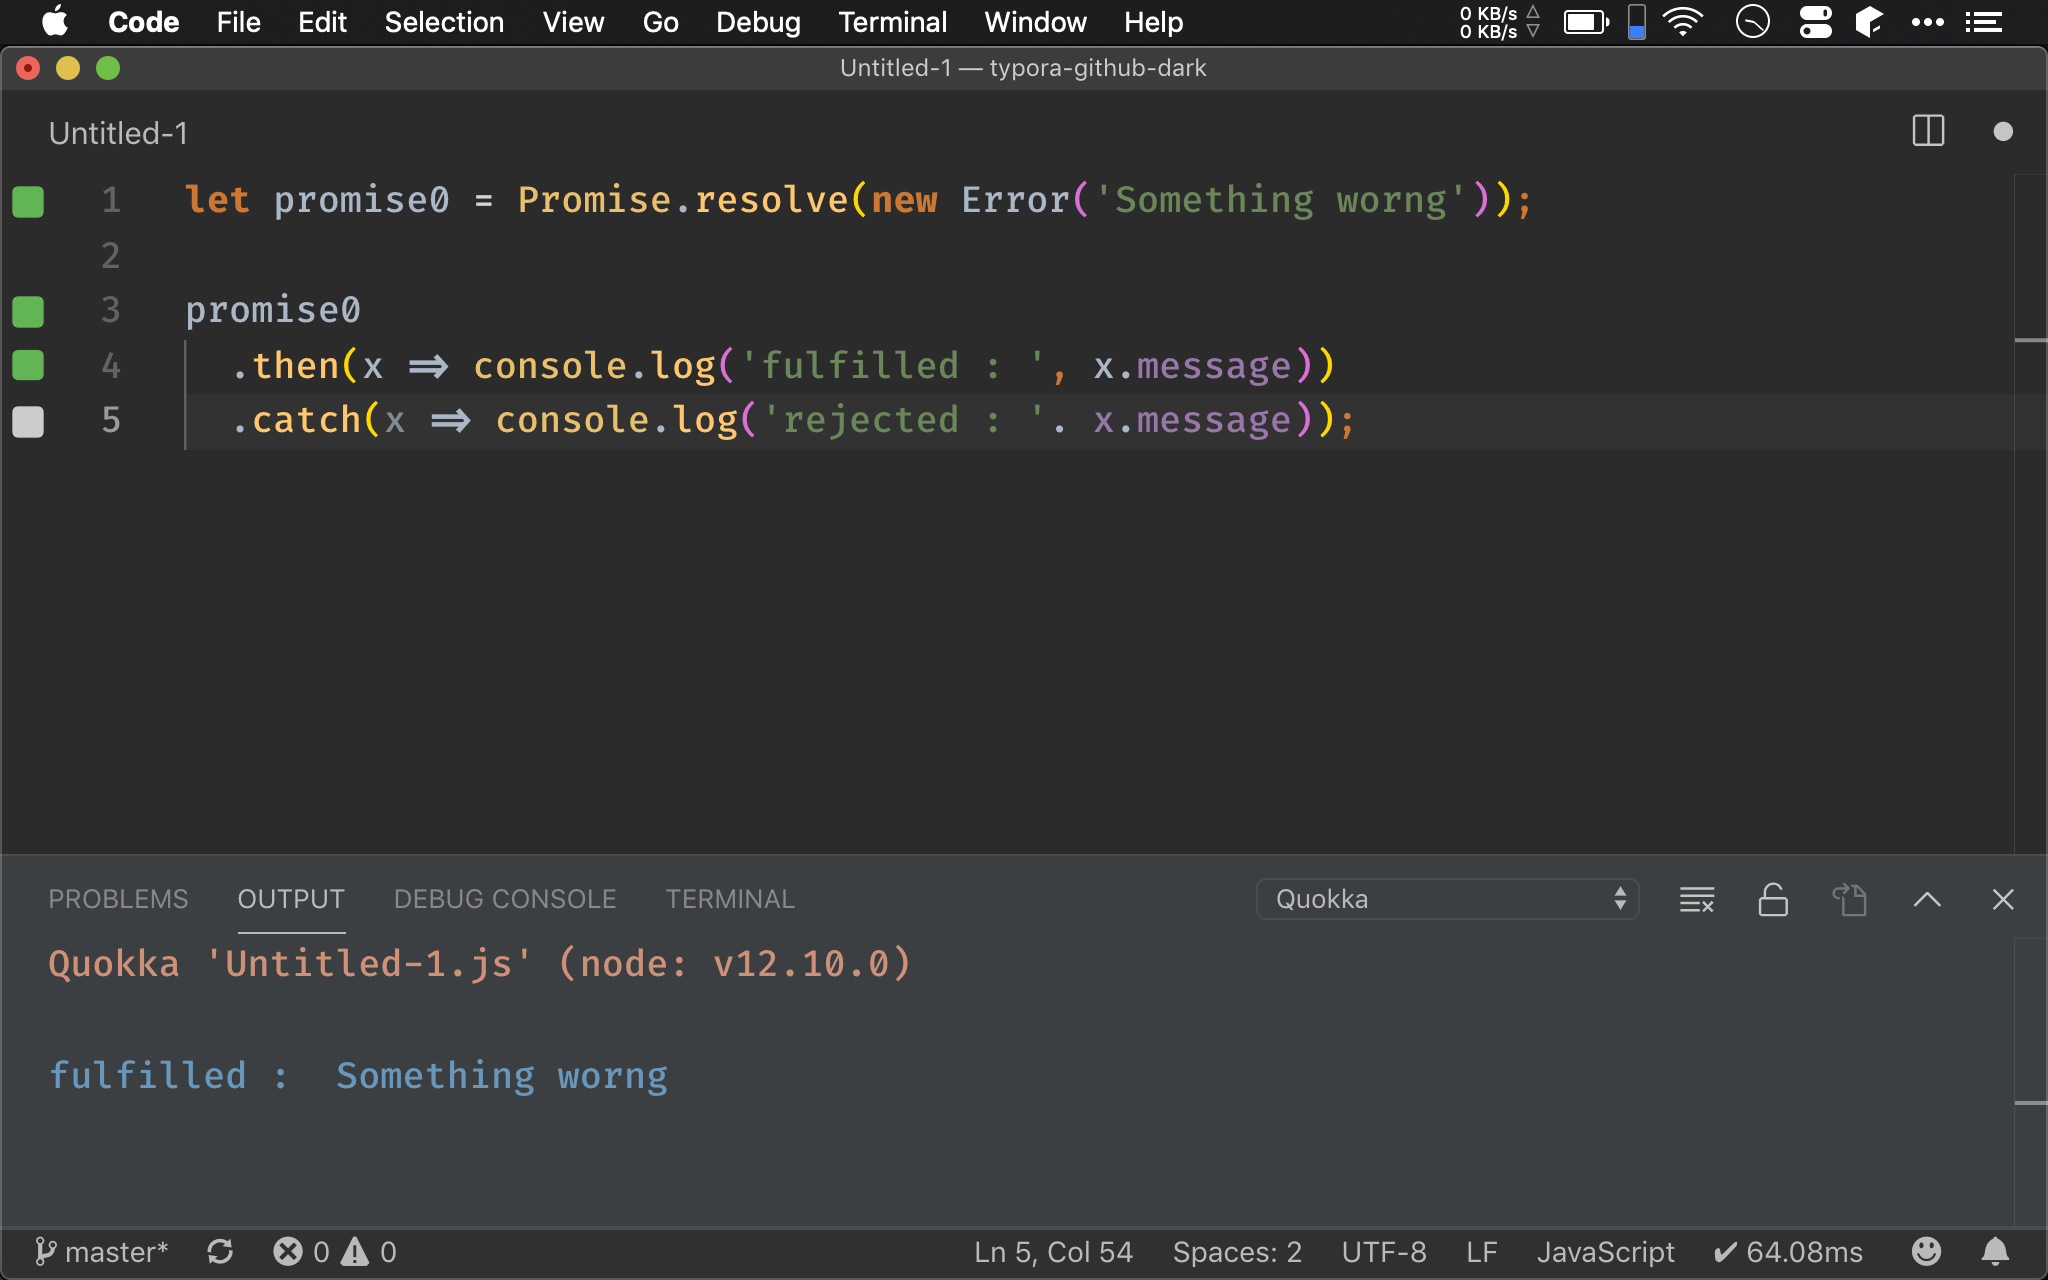Viewport: 2048px width, 1280px height.
Task: Click the clear output list icon
Action: [x=1697, y=899]
